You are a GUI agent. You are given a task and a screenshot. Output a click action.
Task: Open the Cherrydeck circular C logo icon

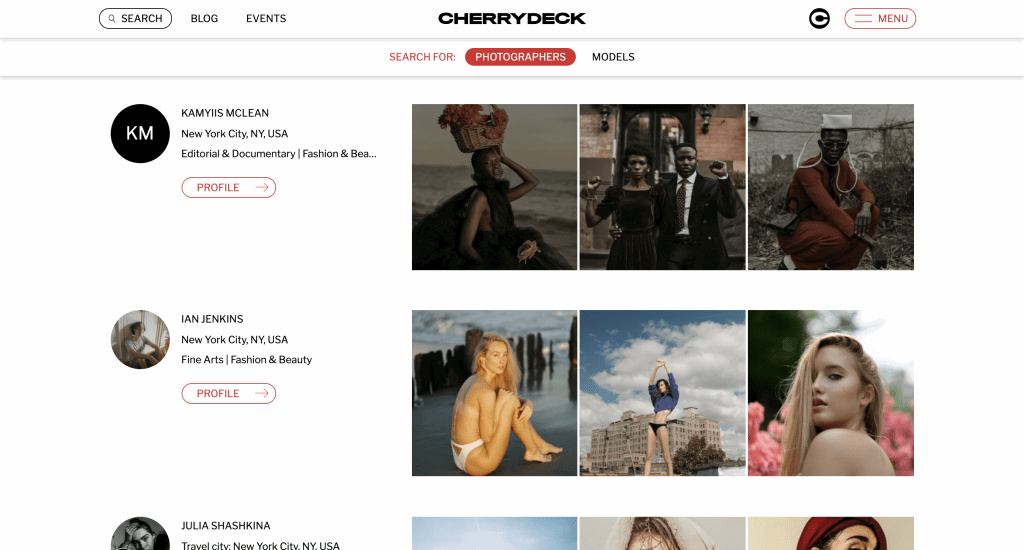(x=819, y=18)
